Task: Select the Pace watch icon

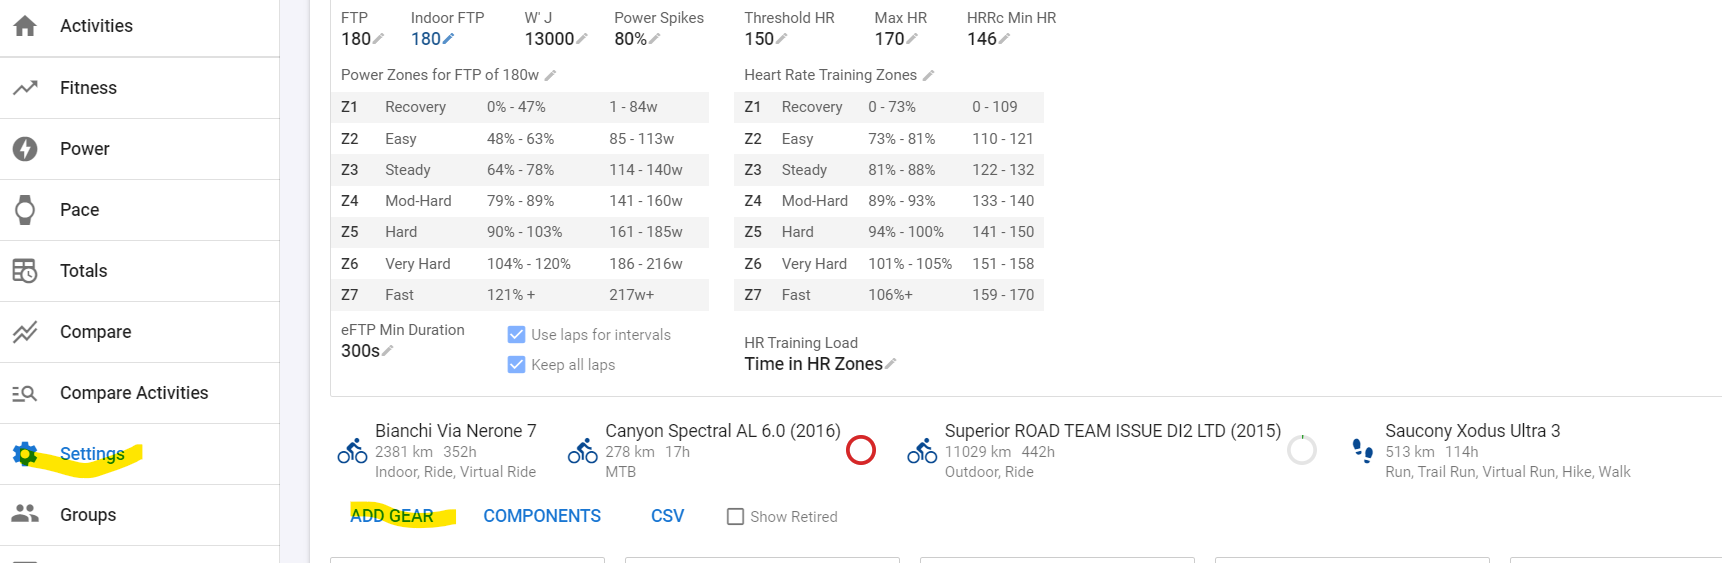Action: pos(25,210)
